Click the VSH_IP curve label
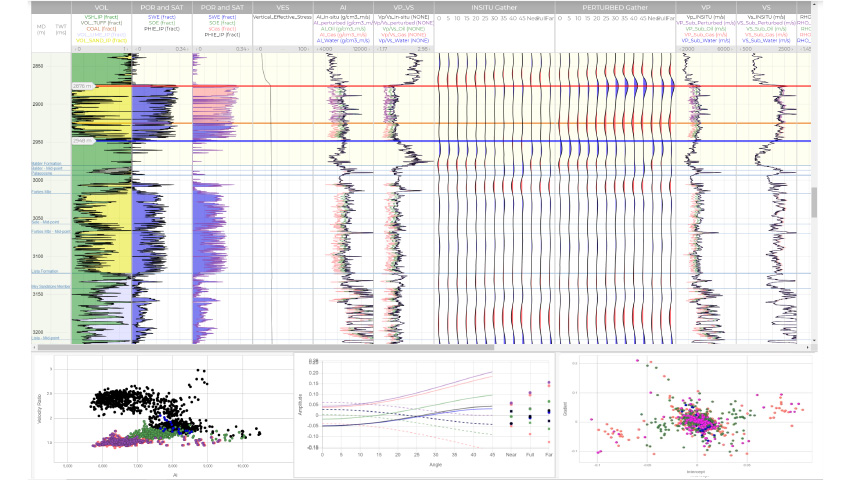This screenshot has width=852, height=480. [102, 17]
